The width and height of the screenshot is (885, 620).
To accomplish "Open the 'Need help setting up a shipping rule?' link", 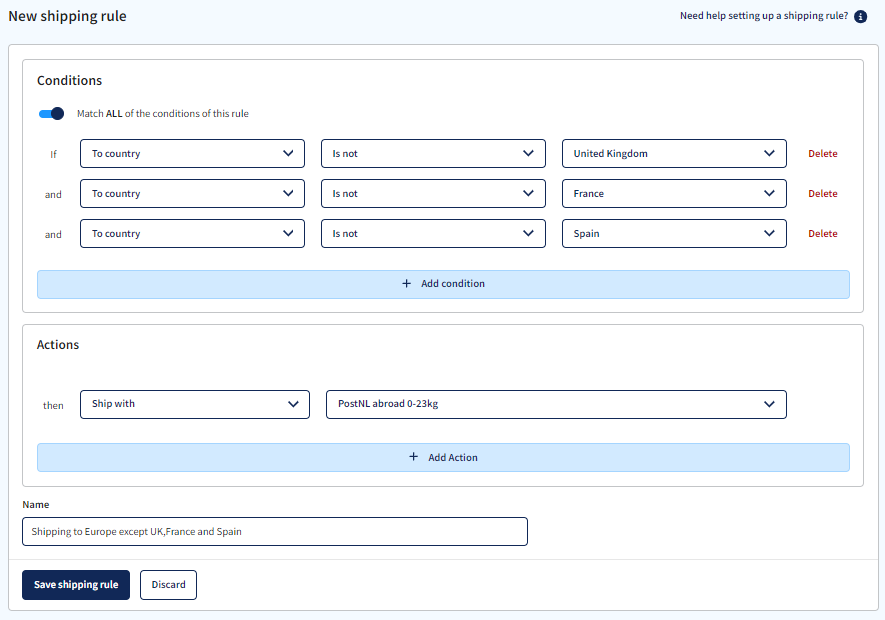I will (764, 16).
